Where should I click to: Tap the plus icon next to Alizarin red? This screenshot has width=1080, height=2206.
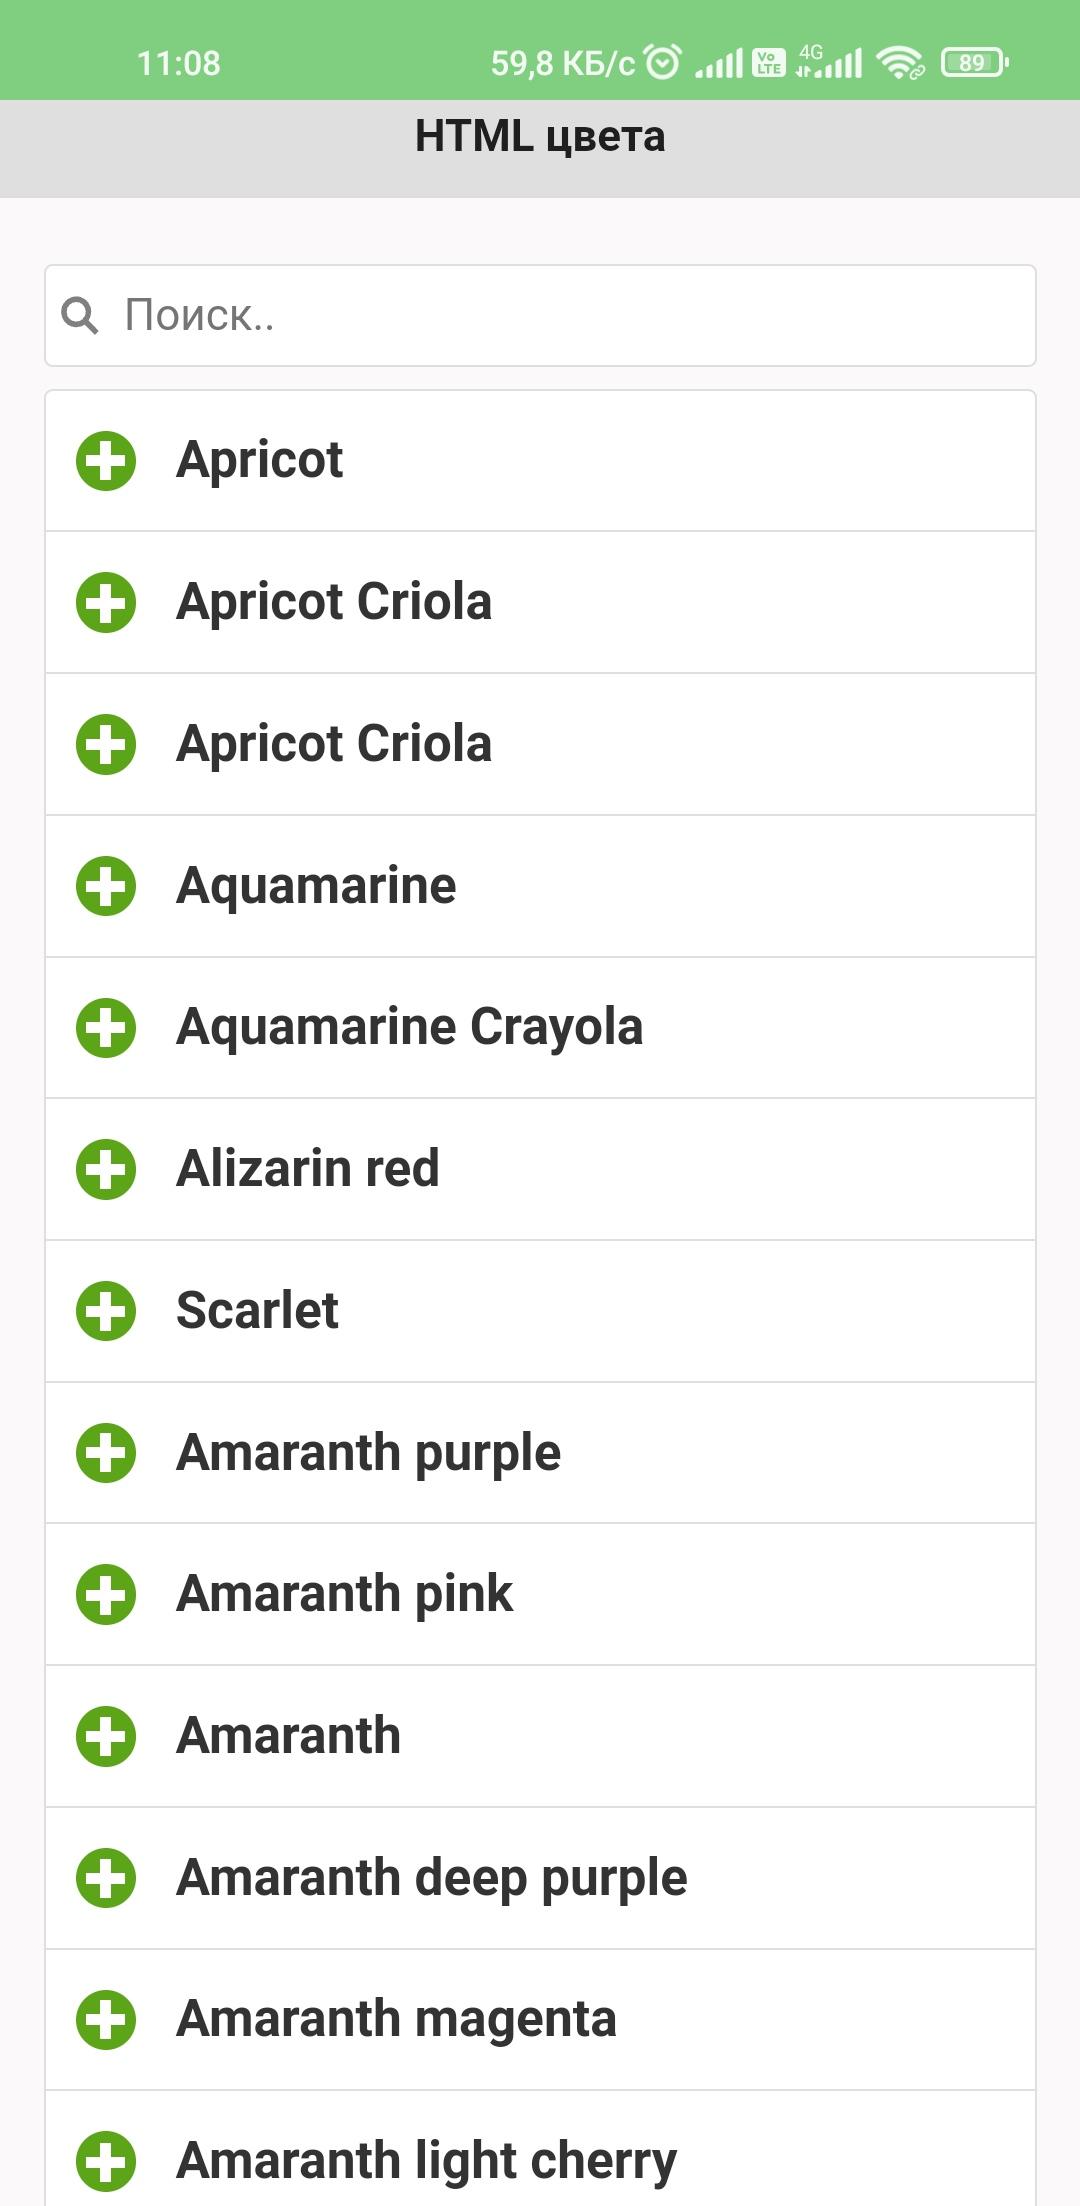[106, 1169]
